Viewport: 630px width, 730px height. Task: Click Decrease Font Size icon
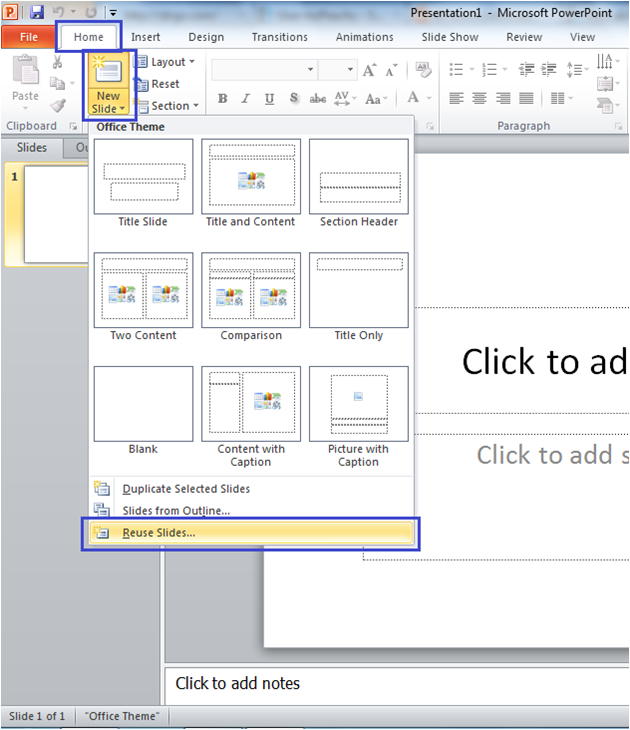(391, 70)
